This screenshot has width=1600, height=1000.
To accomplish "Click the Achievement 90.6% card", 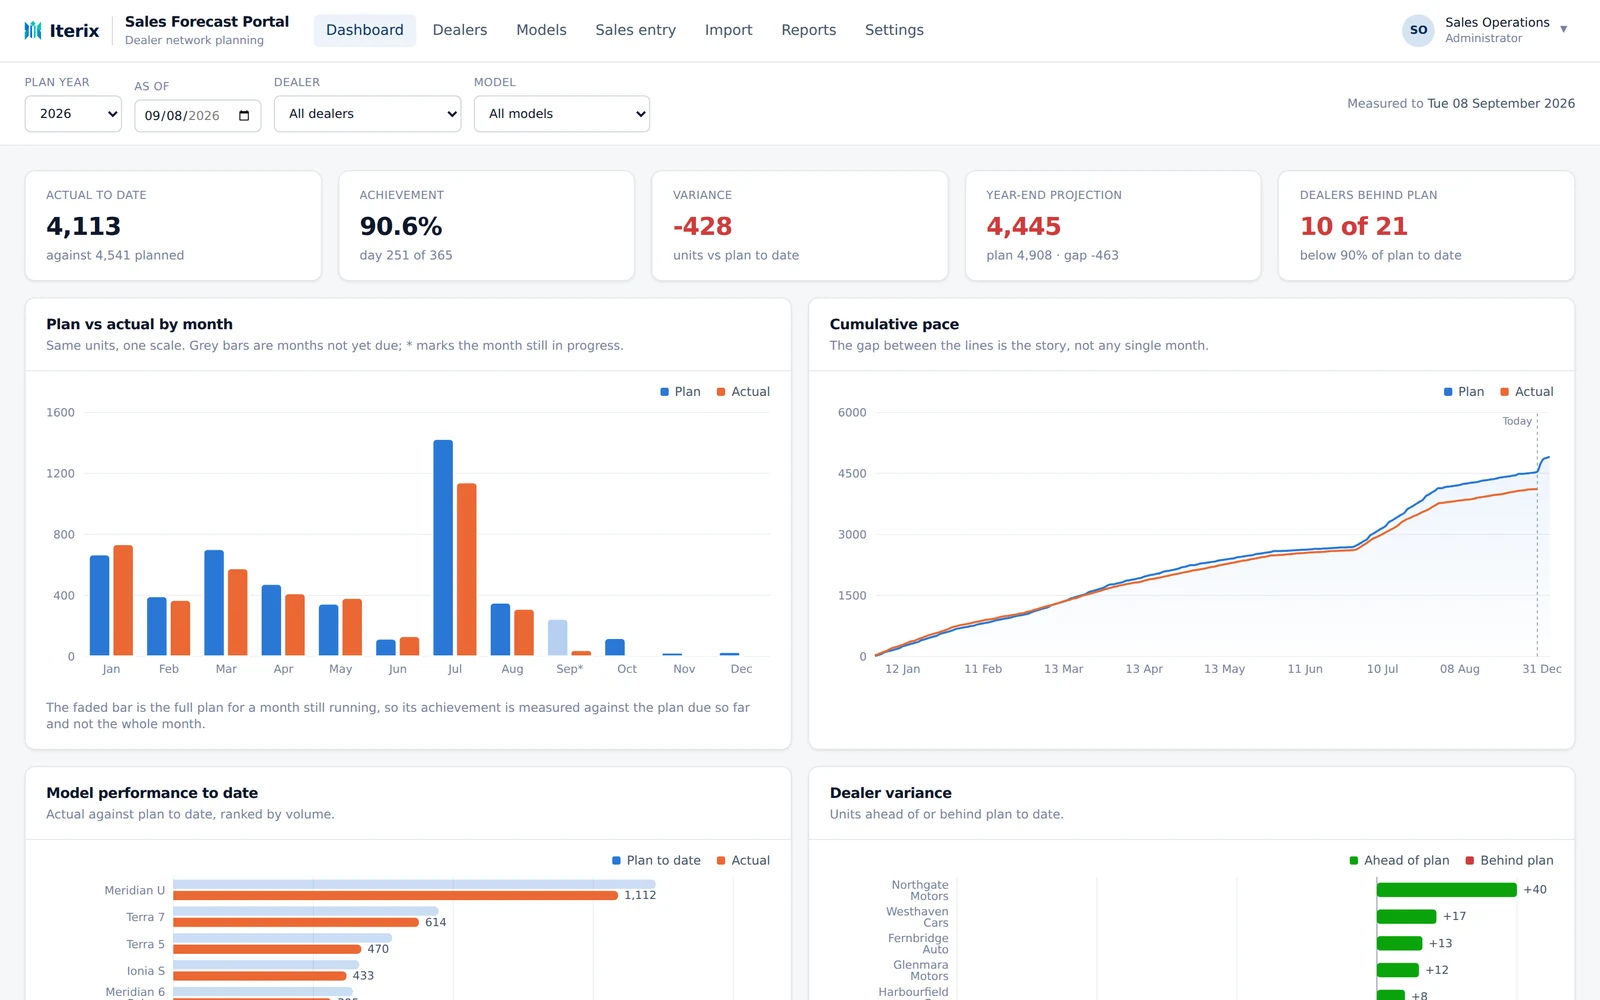I will tap(487, 226).
